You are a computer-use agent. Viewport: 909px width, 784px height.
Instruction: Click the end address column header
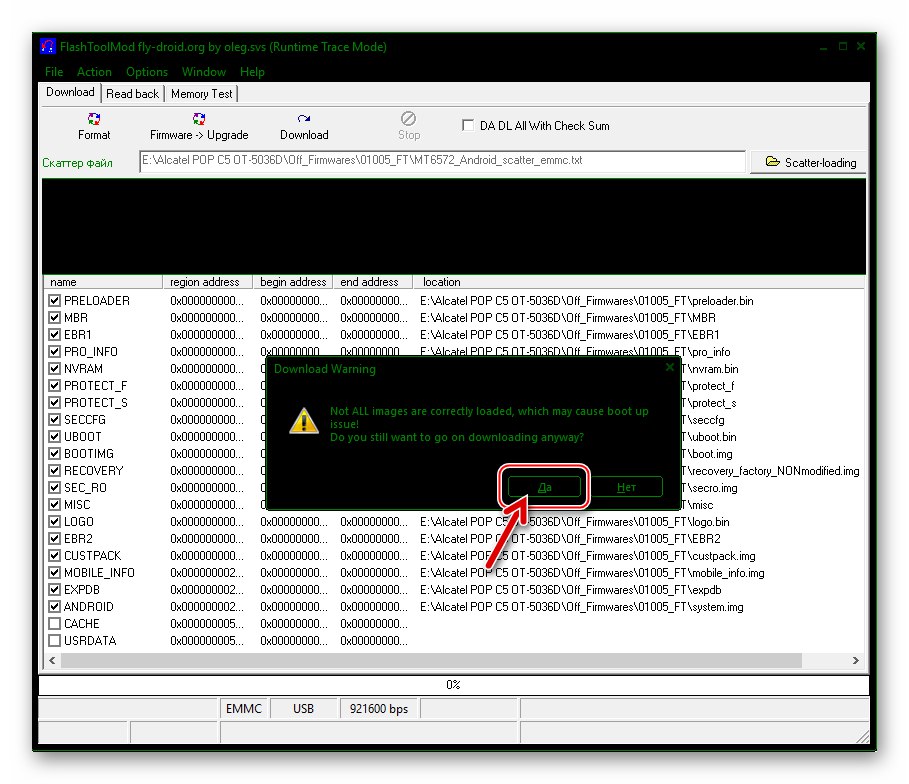(x=372, y=282)
